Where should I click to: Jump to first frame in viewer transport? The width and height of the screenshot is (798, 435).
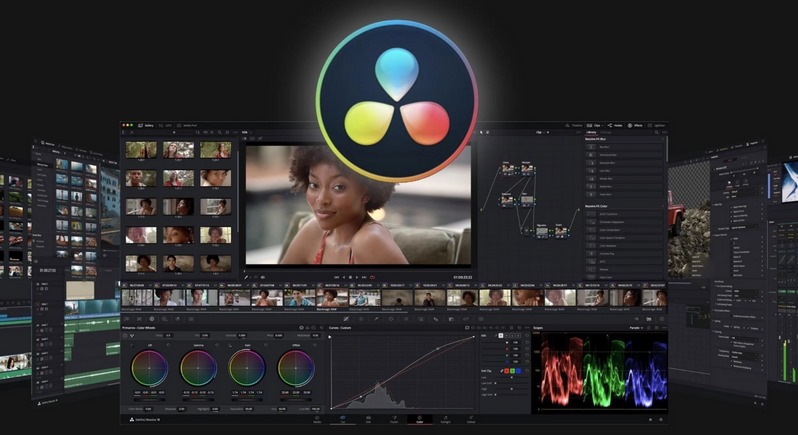click(336, 277)
